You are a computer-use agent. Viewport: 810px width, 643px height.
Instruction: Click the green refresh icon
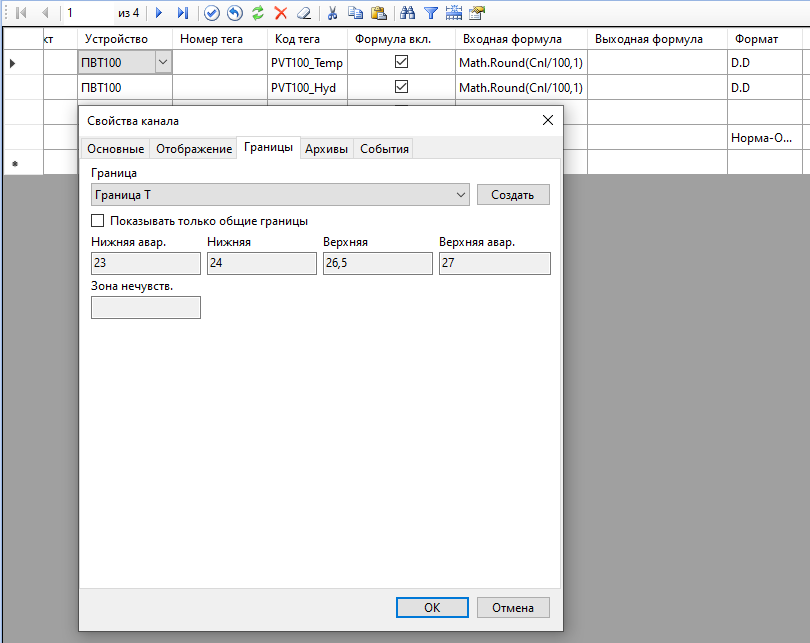click(258, 13)
